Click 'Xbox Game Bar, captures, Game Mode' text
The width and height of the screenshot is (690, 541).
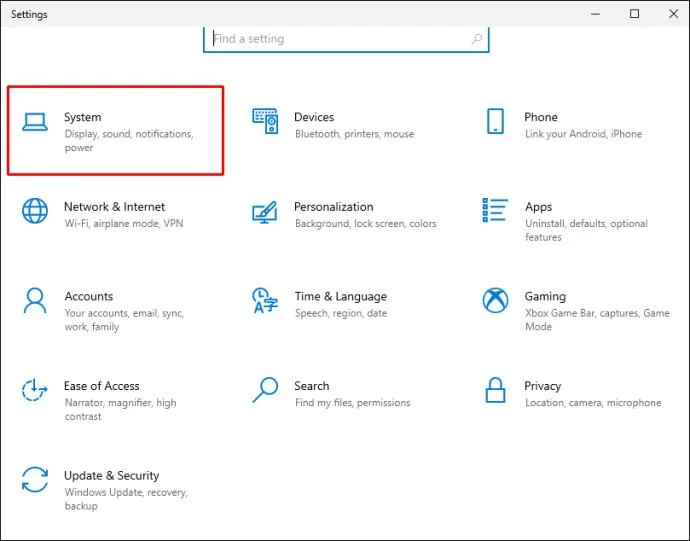pos(597,320)
